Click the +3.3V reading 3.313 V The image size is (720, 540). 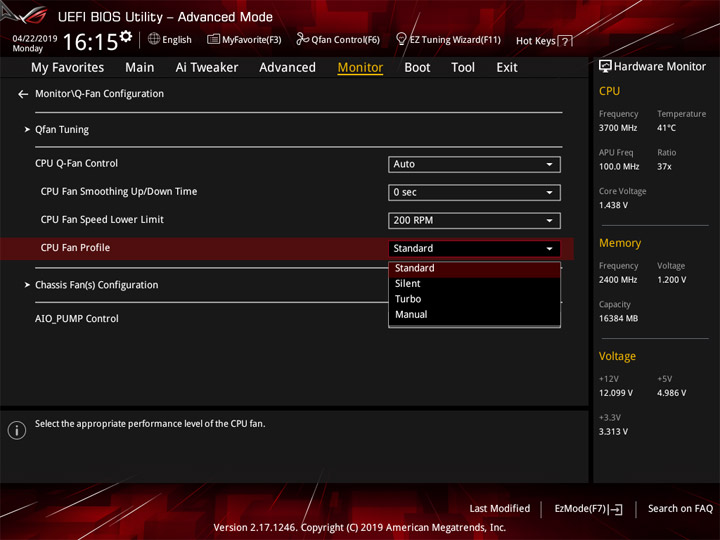[613, 432]
